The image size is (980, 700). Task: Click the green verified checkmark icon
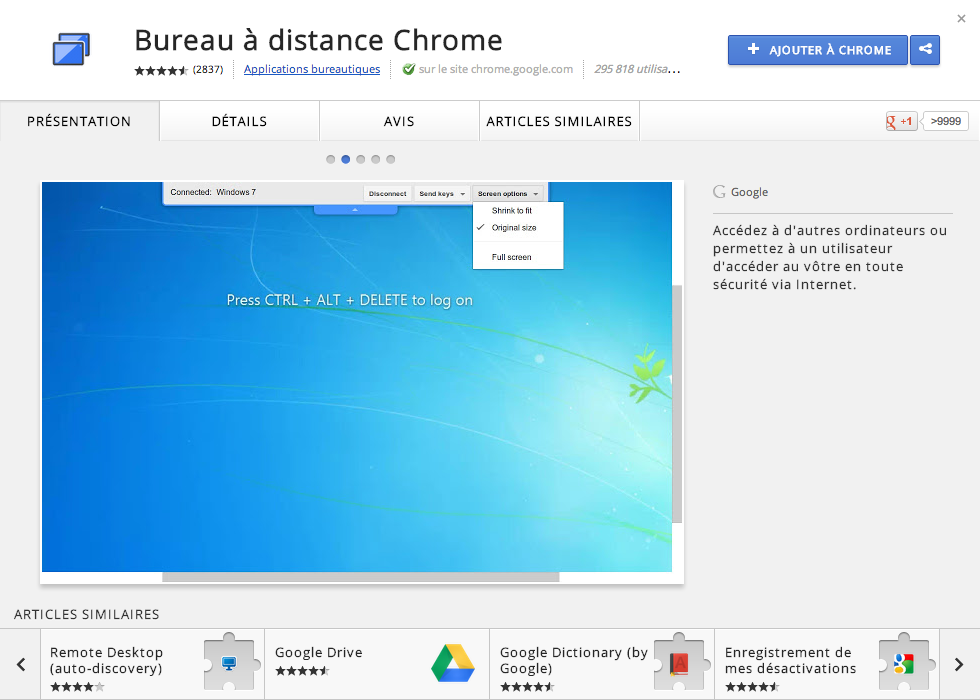pyautogui.click(x=409, y=69)
